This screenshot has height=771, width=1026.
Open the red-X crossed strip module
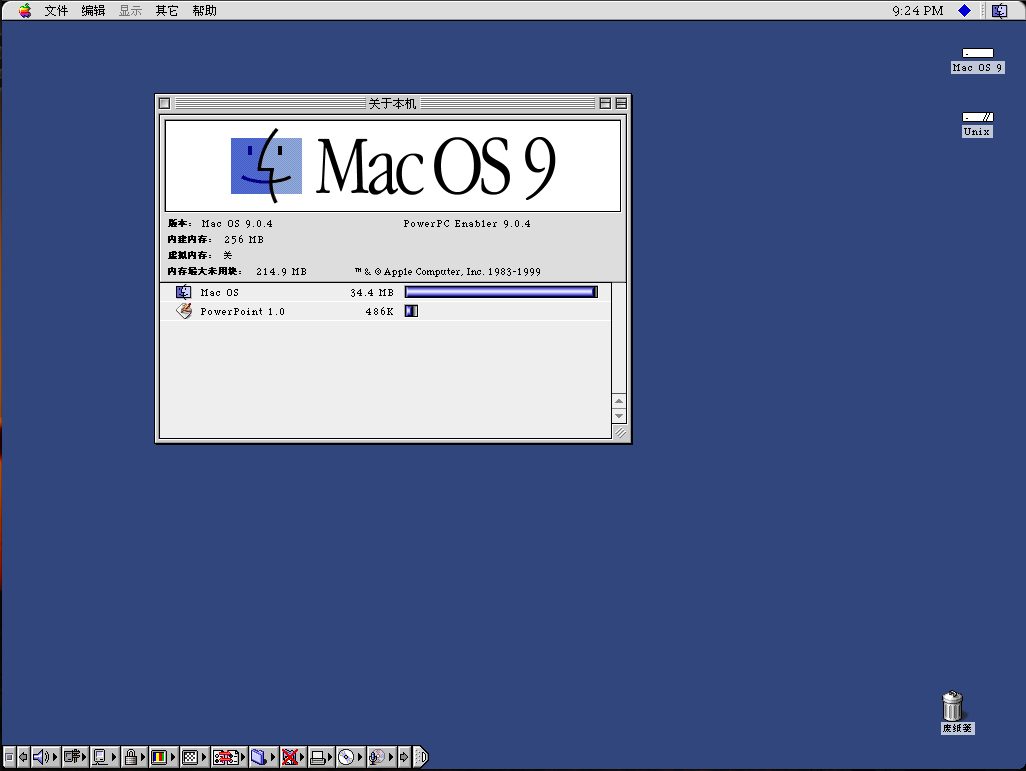(292, 757)
